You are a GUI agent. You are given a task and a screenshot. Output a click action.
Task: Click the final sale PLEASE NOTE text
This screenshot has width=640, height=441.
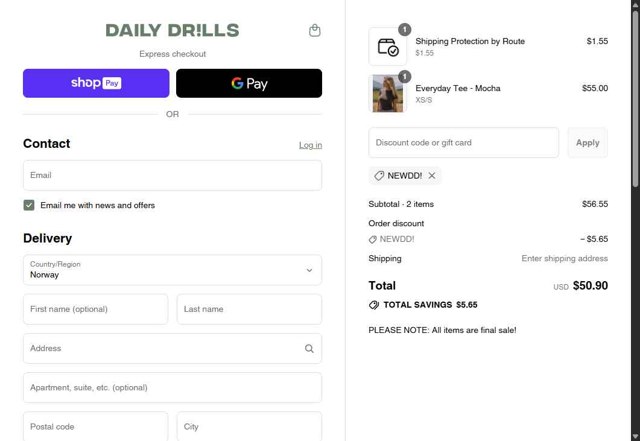pyautogui.click(x=442, y=330)
